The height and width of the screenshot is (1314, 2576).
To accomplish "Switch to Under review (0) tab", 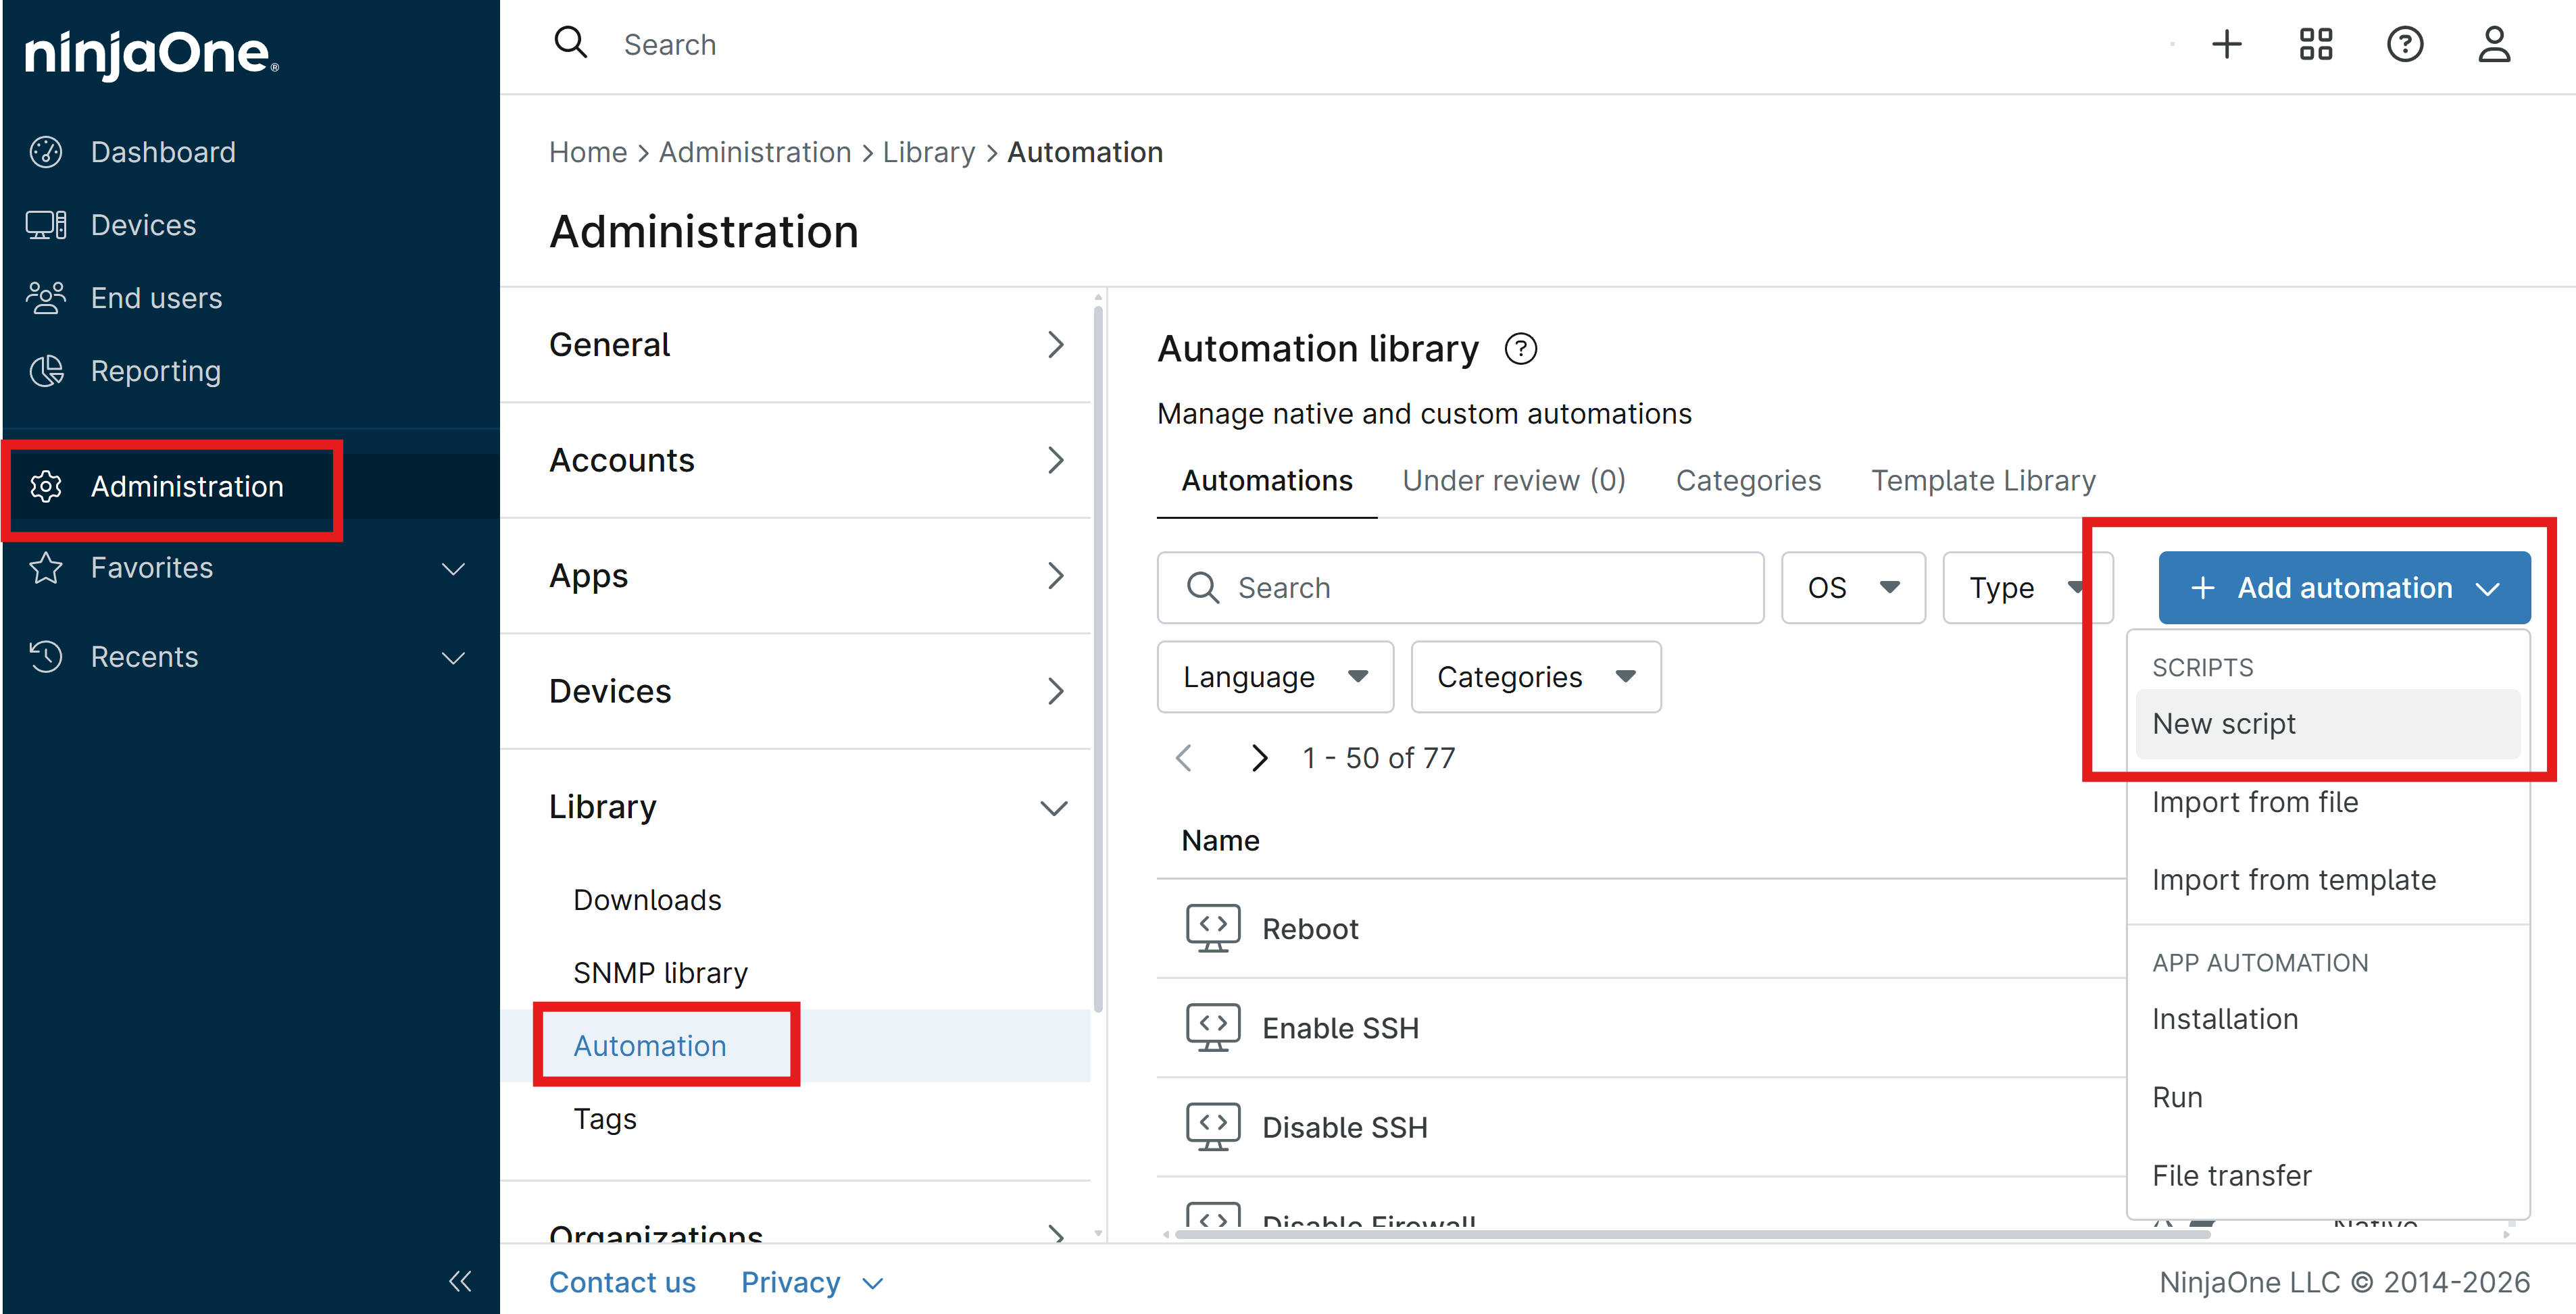I will point(1514,481).
